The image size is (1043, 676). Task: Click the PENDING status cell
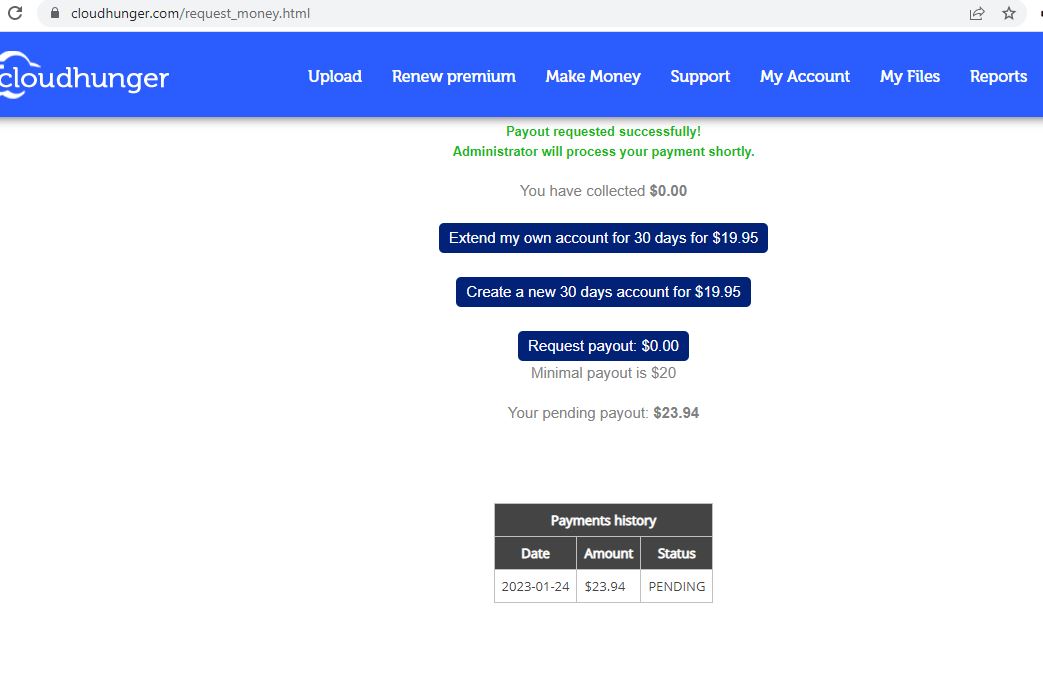[676, 586]
